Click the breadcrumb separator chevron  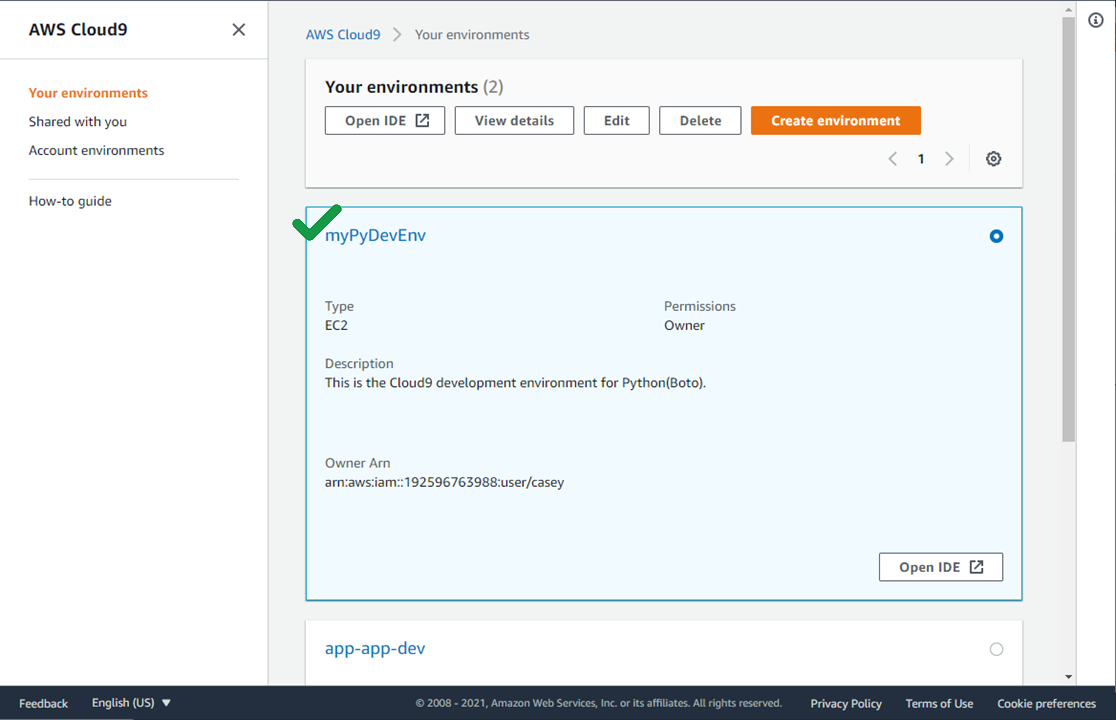[397, 35]
